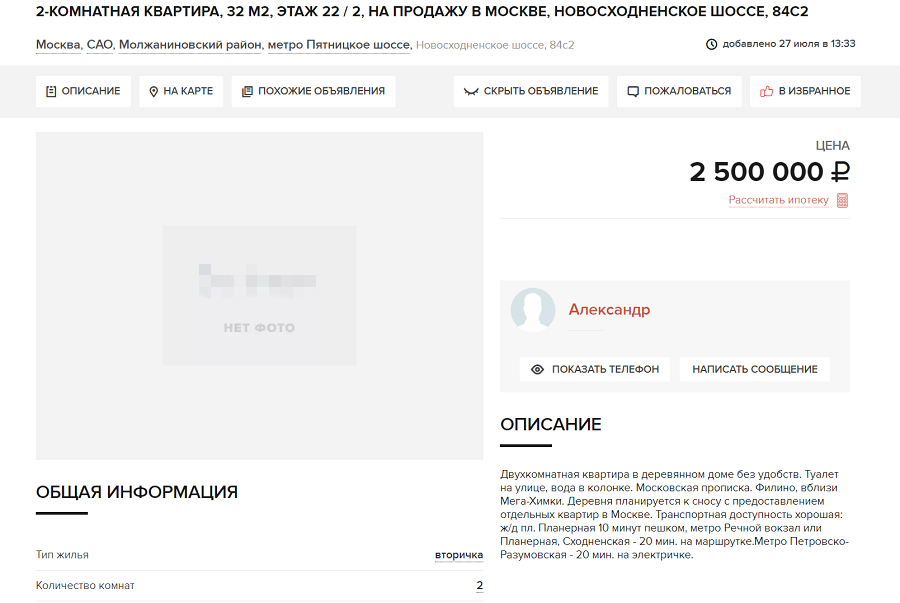Open the mortgage calculator icon
900x603 pixels.
pos(842,200)
